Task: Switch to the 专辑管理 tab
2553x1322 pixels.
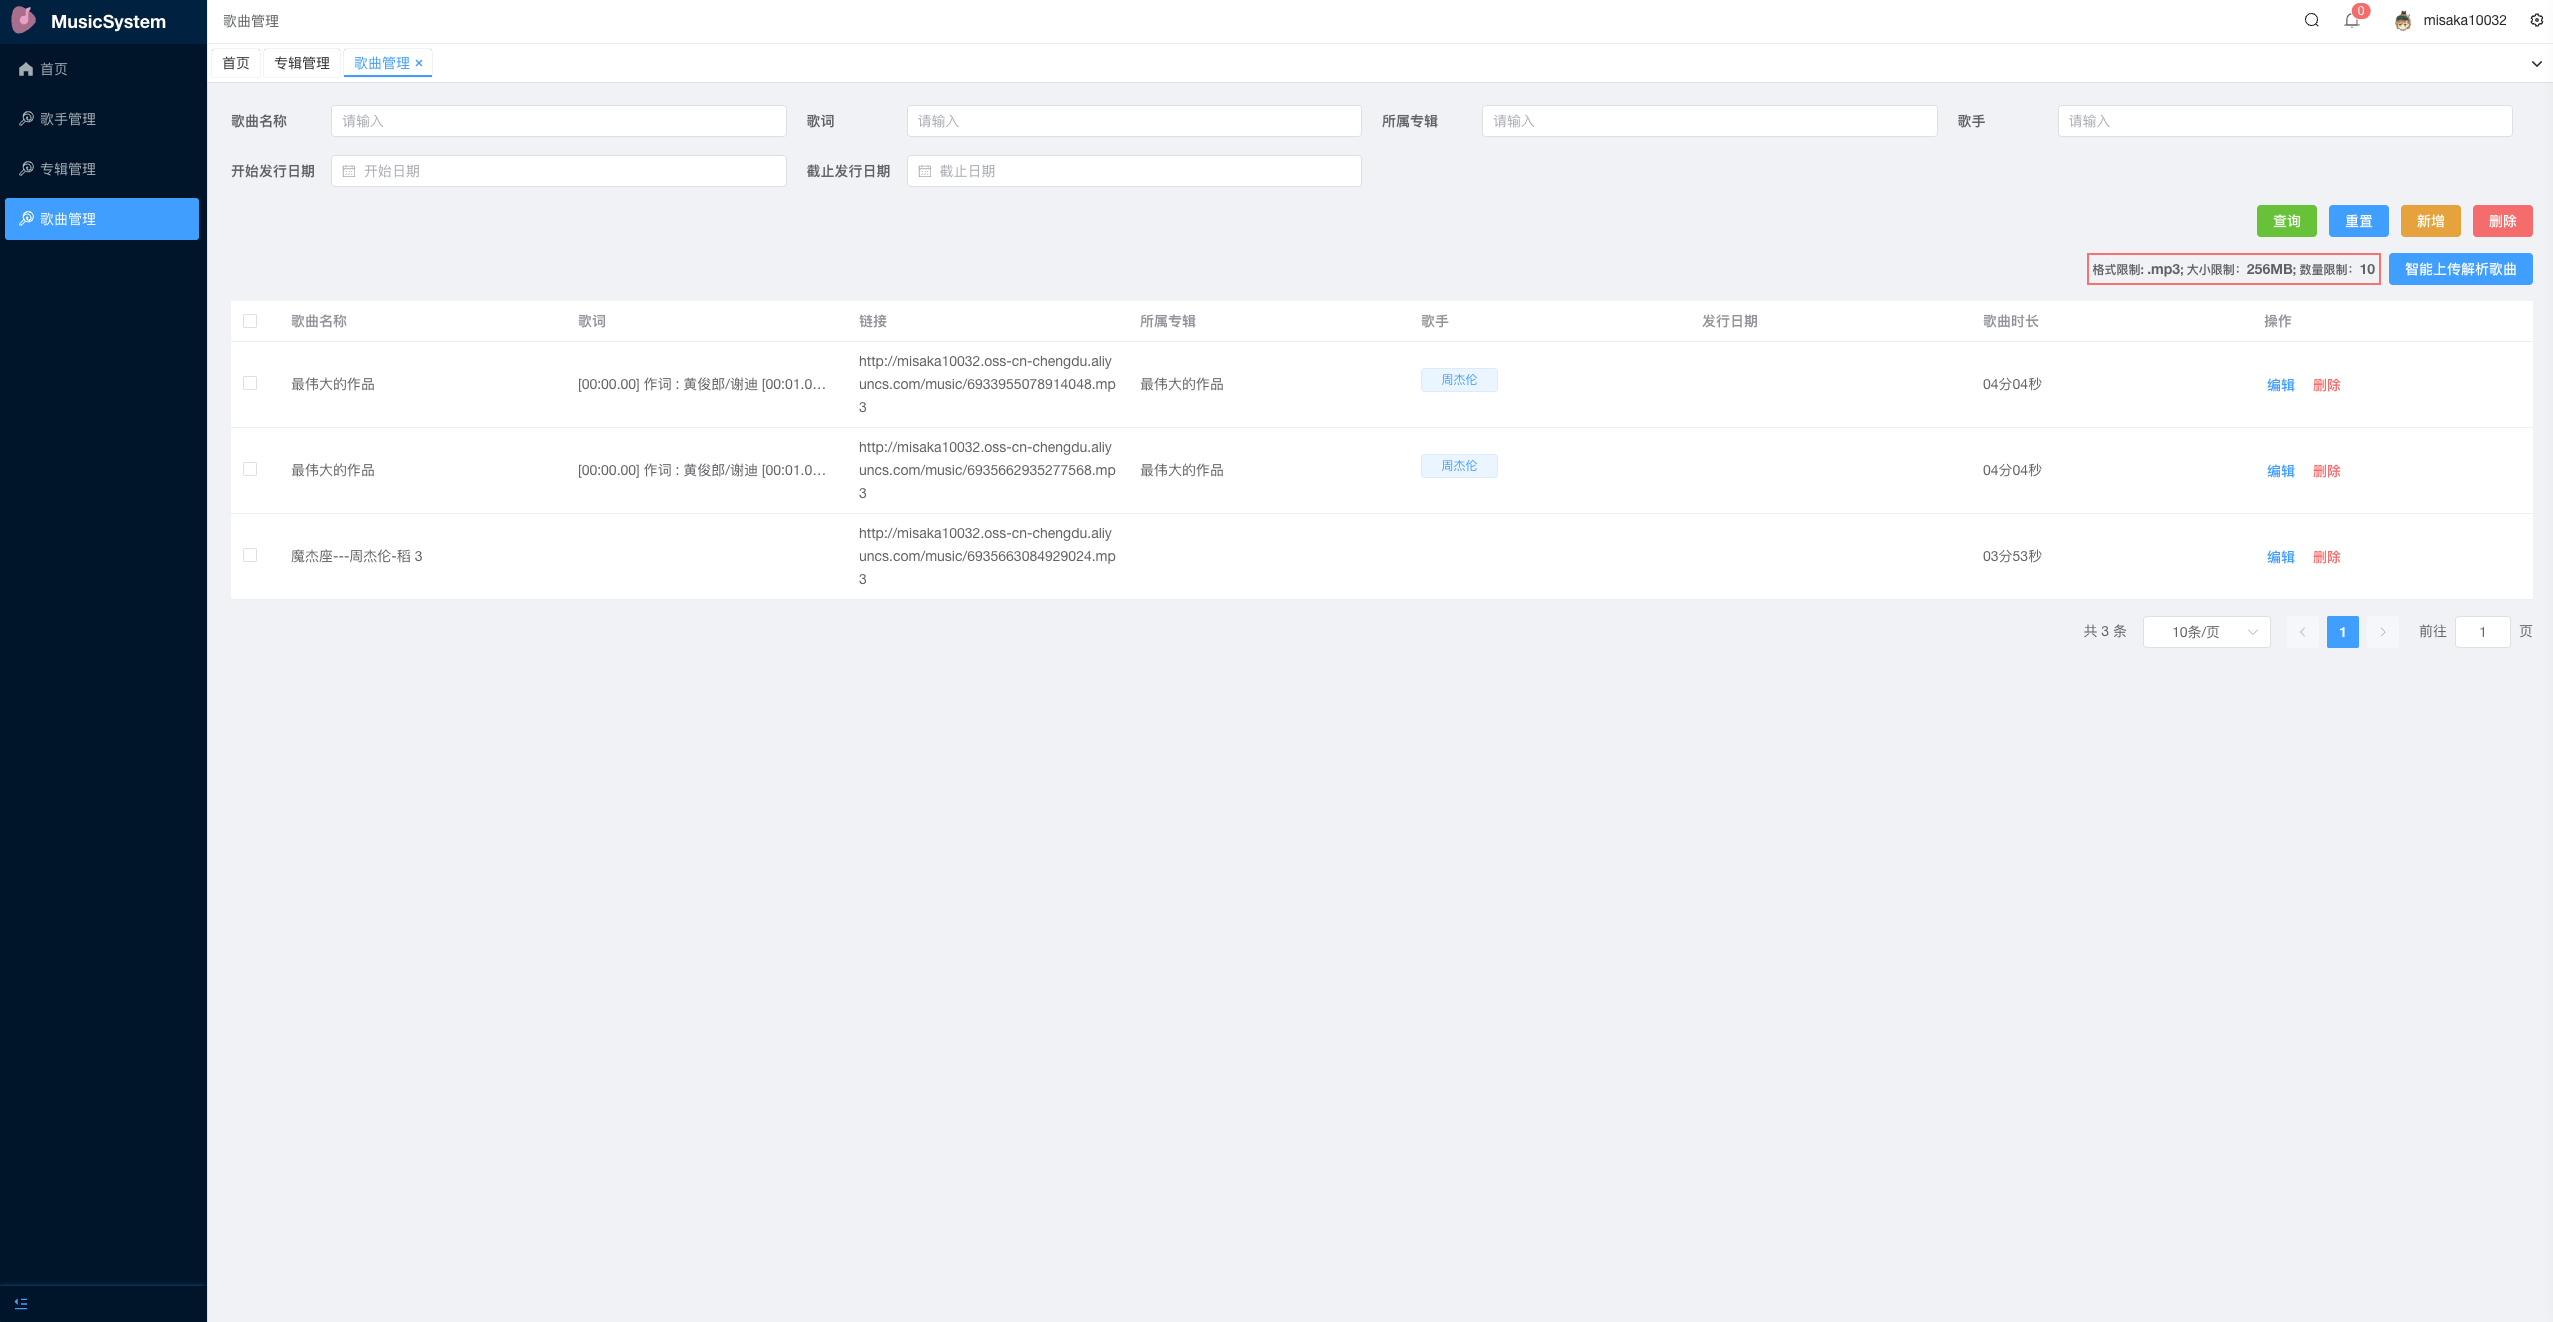Action: click(x=302, y=62)
